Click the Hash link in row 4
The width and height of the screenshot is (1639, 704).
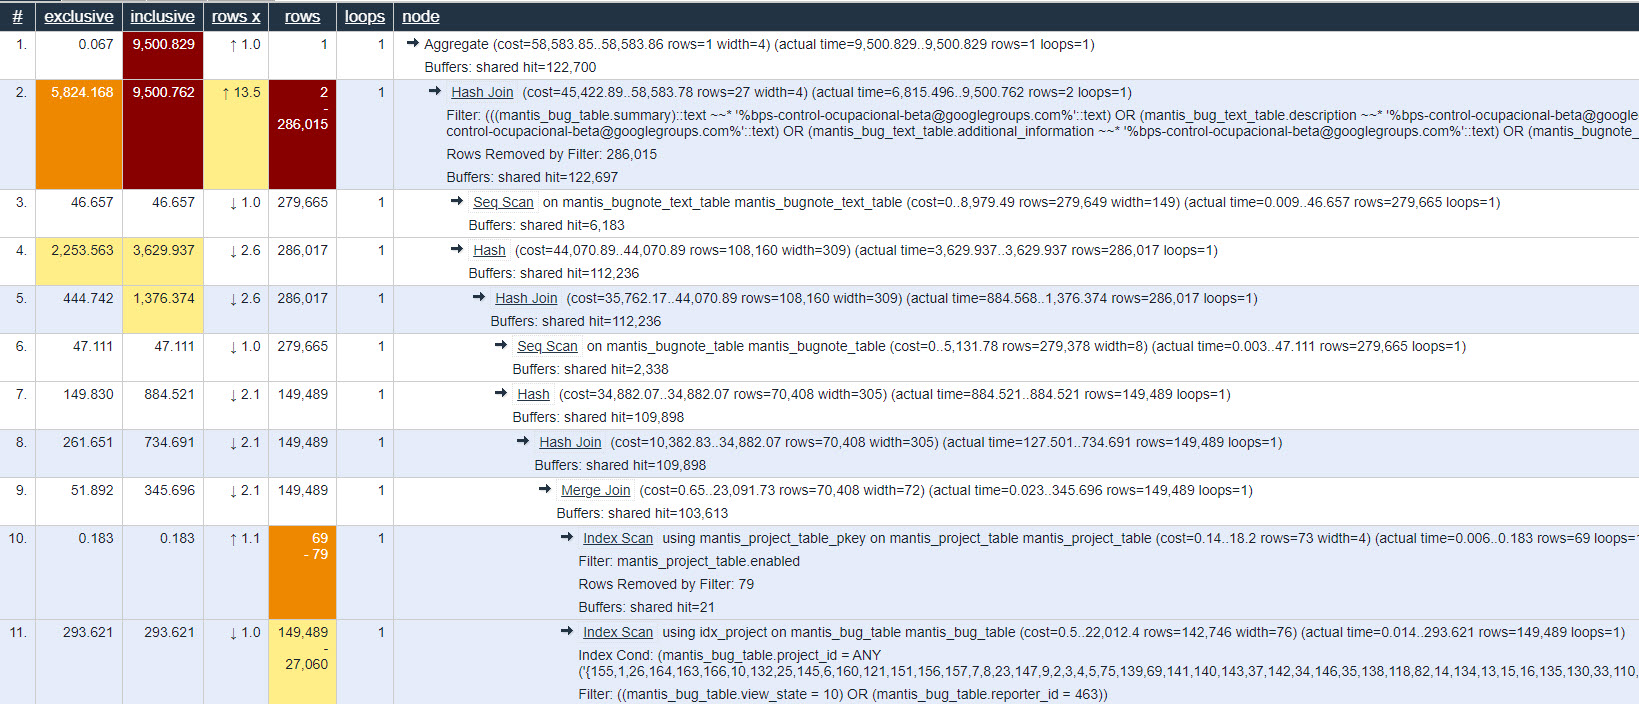(489, 250)
